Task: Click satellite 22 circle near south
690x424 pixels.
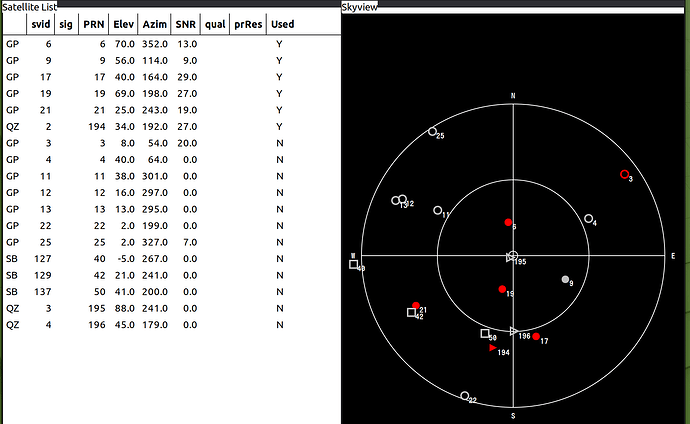Action: pos(464,395)
